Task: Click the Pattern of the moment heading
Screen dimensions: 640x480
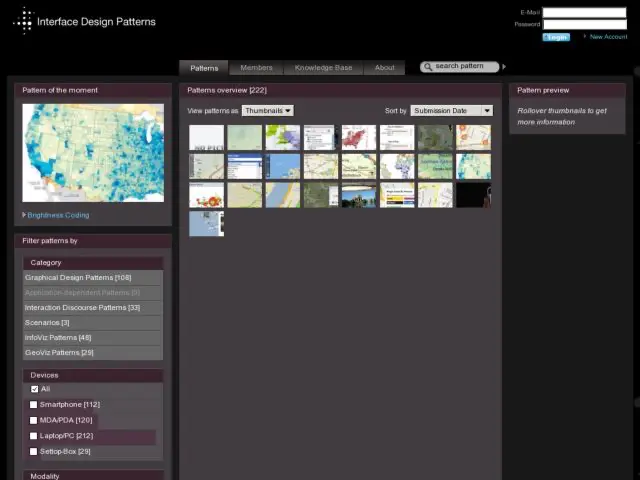Action: pos(60,90)
